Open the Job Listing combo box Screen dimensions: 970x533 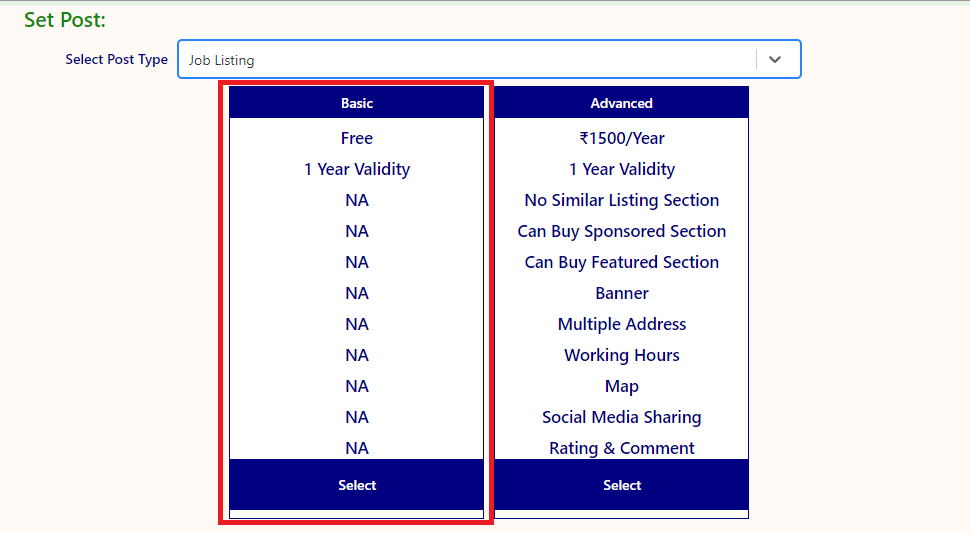465,60
